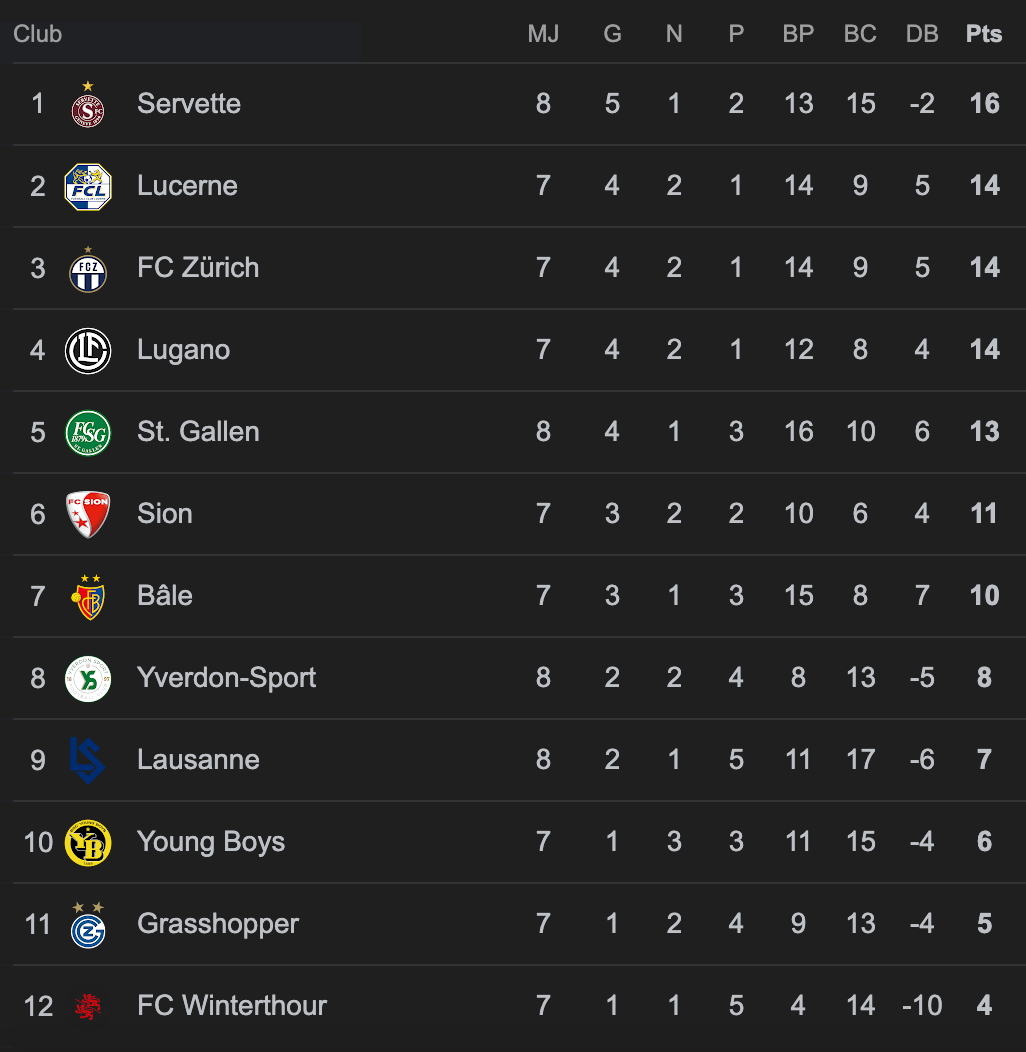Click the Servette club crest icon

click(88, 105)
